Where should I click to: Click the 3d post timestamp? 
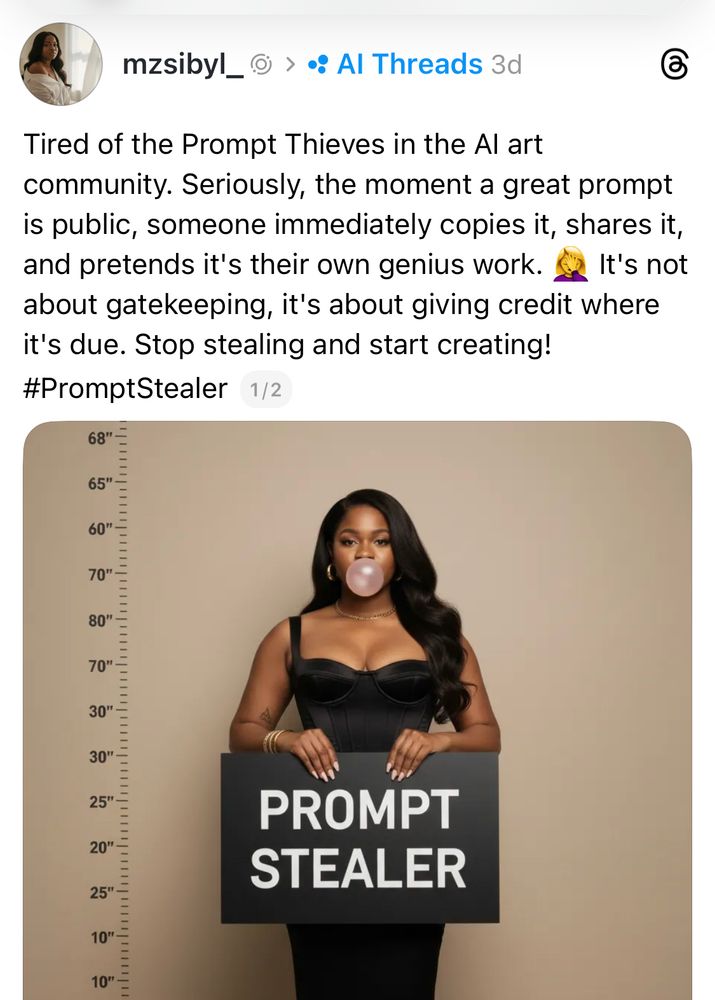coord(506,65)
